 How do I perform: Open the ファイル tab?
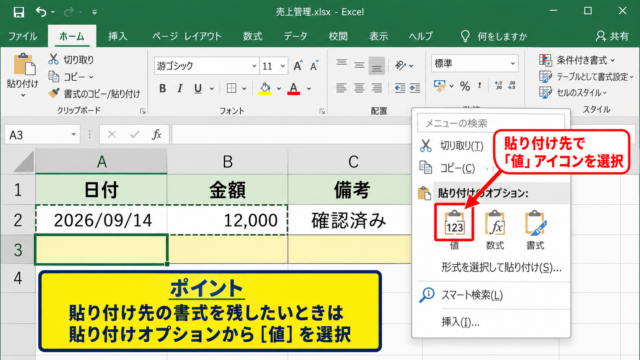tap(23, 36)
